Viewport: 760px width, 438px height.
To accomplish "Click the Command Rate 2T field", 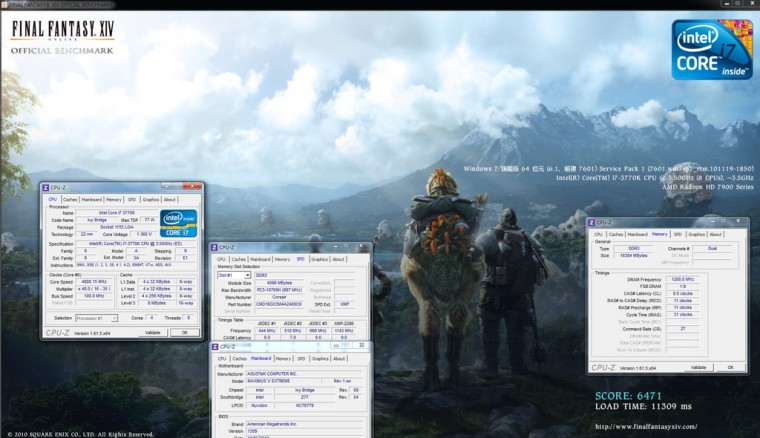I will tap(682, 329).
